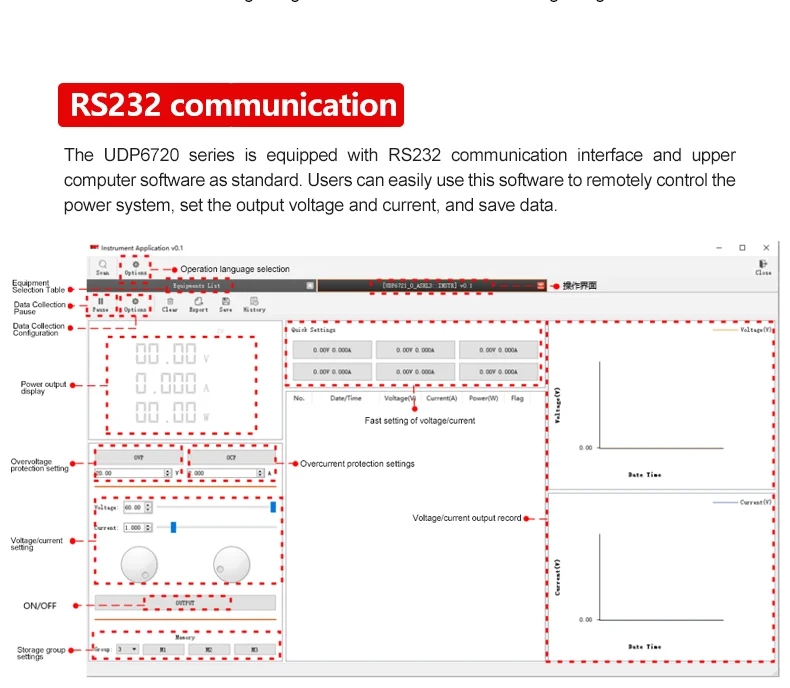The image size is (790, 688).
Task: Click first Quick Settings preset in top row
Action: (332, 350)
